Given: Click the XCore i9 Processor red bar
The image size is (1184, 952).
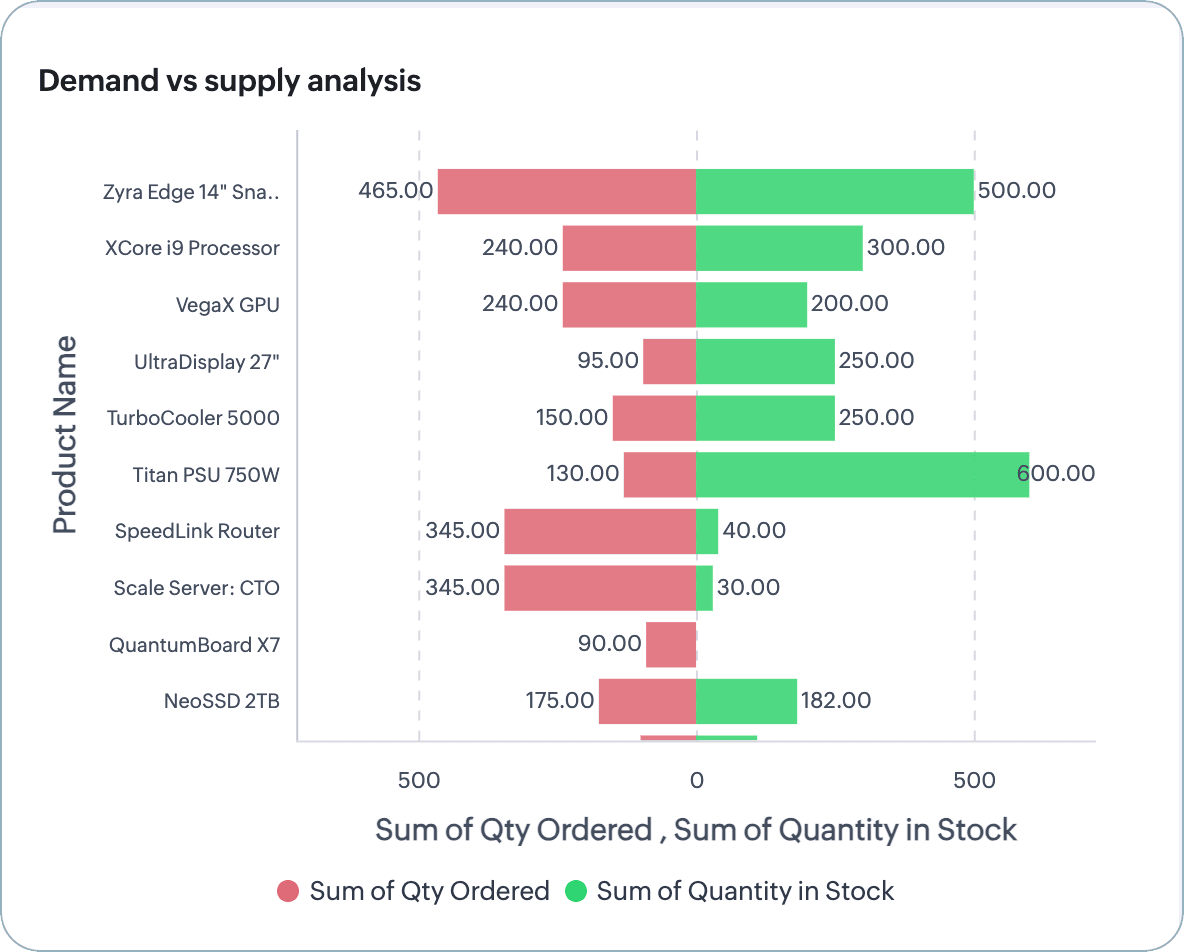Looking at the screenshot, I should [628, 248].
